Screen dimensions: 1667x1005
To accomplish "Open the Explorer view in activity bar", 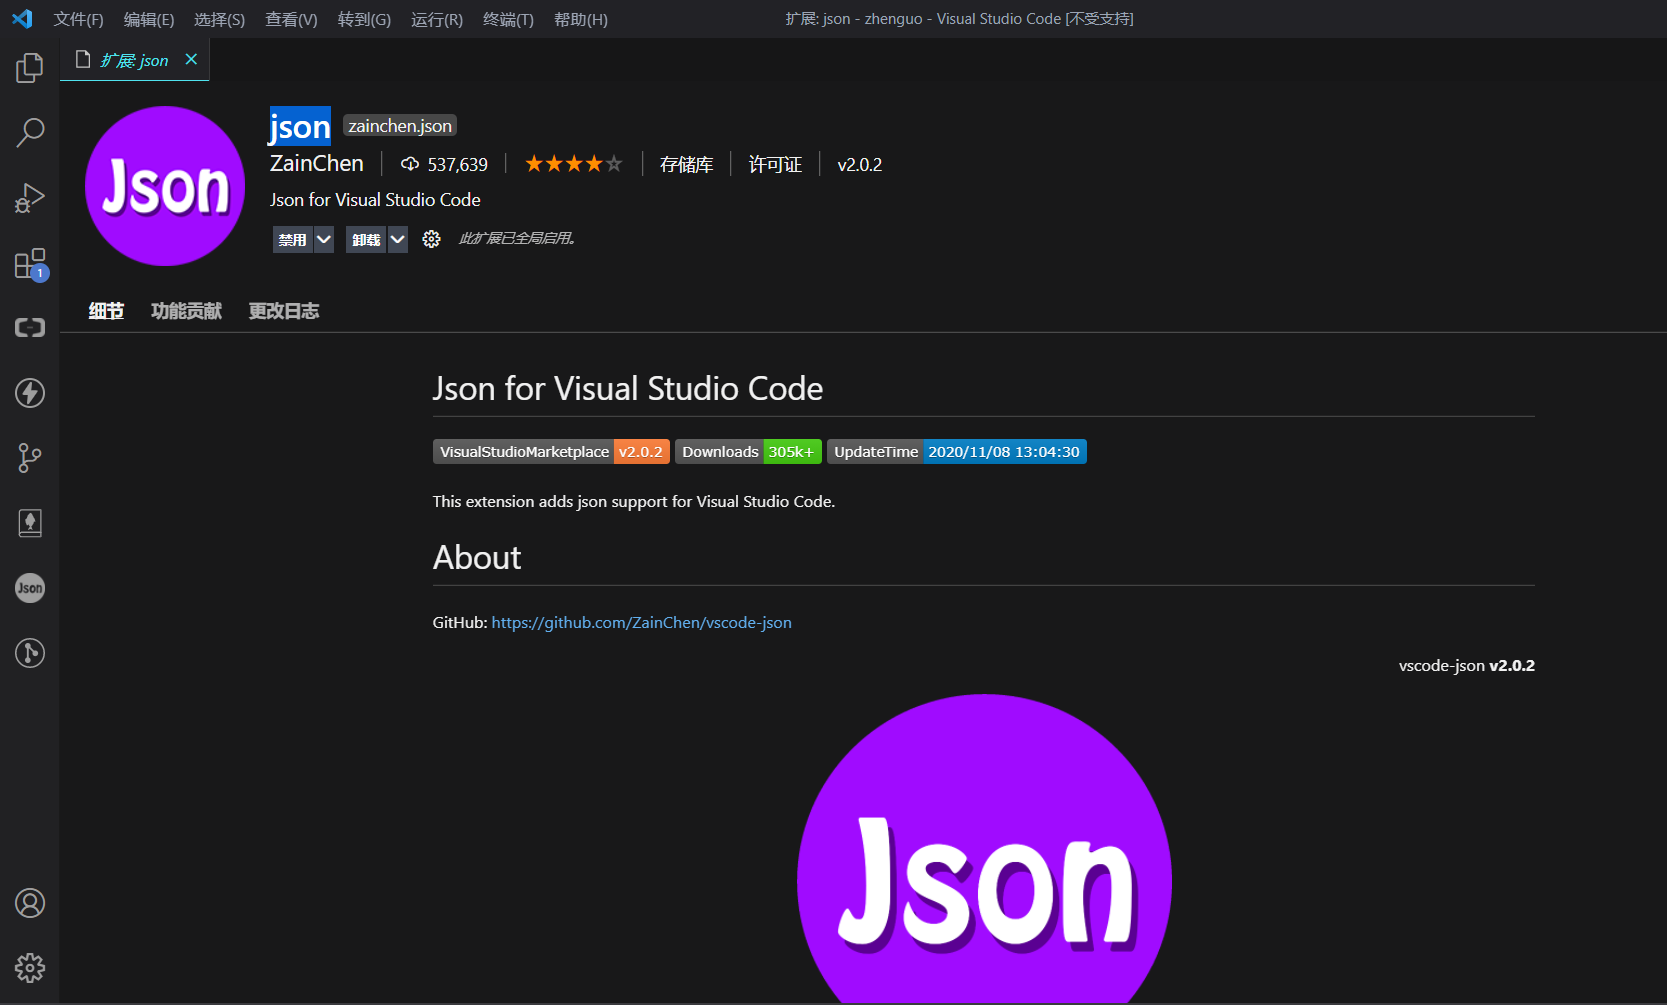I will (30, 68).
